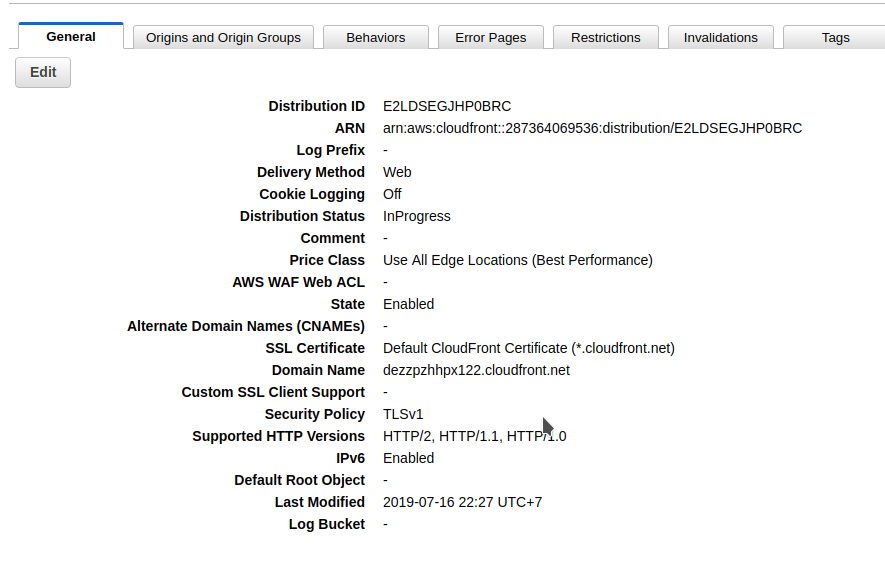Switch to the General tab

(x=71, y=37)
